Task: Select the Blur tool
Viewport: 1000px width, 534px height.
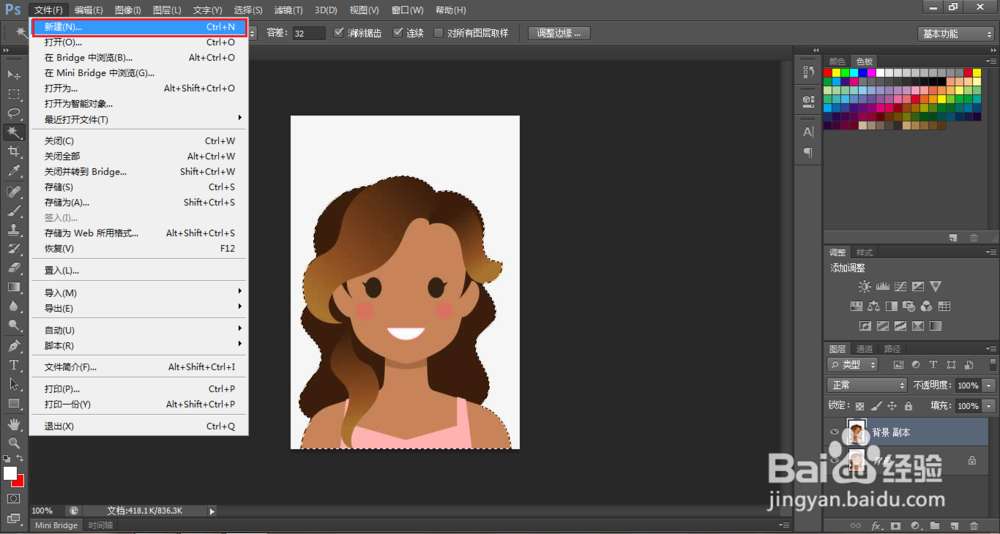Action: (13, 306)
